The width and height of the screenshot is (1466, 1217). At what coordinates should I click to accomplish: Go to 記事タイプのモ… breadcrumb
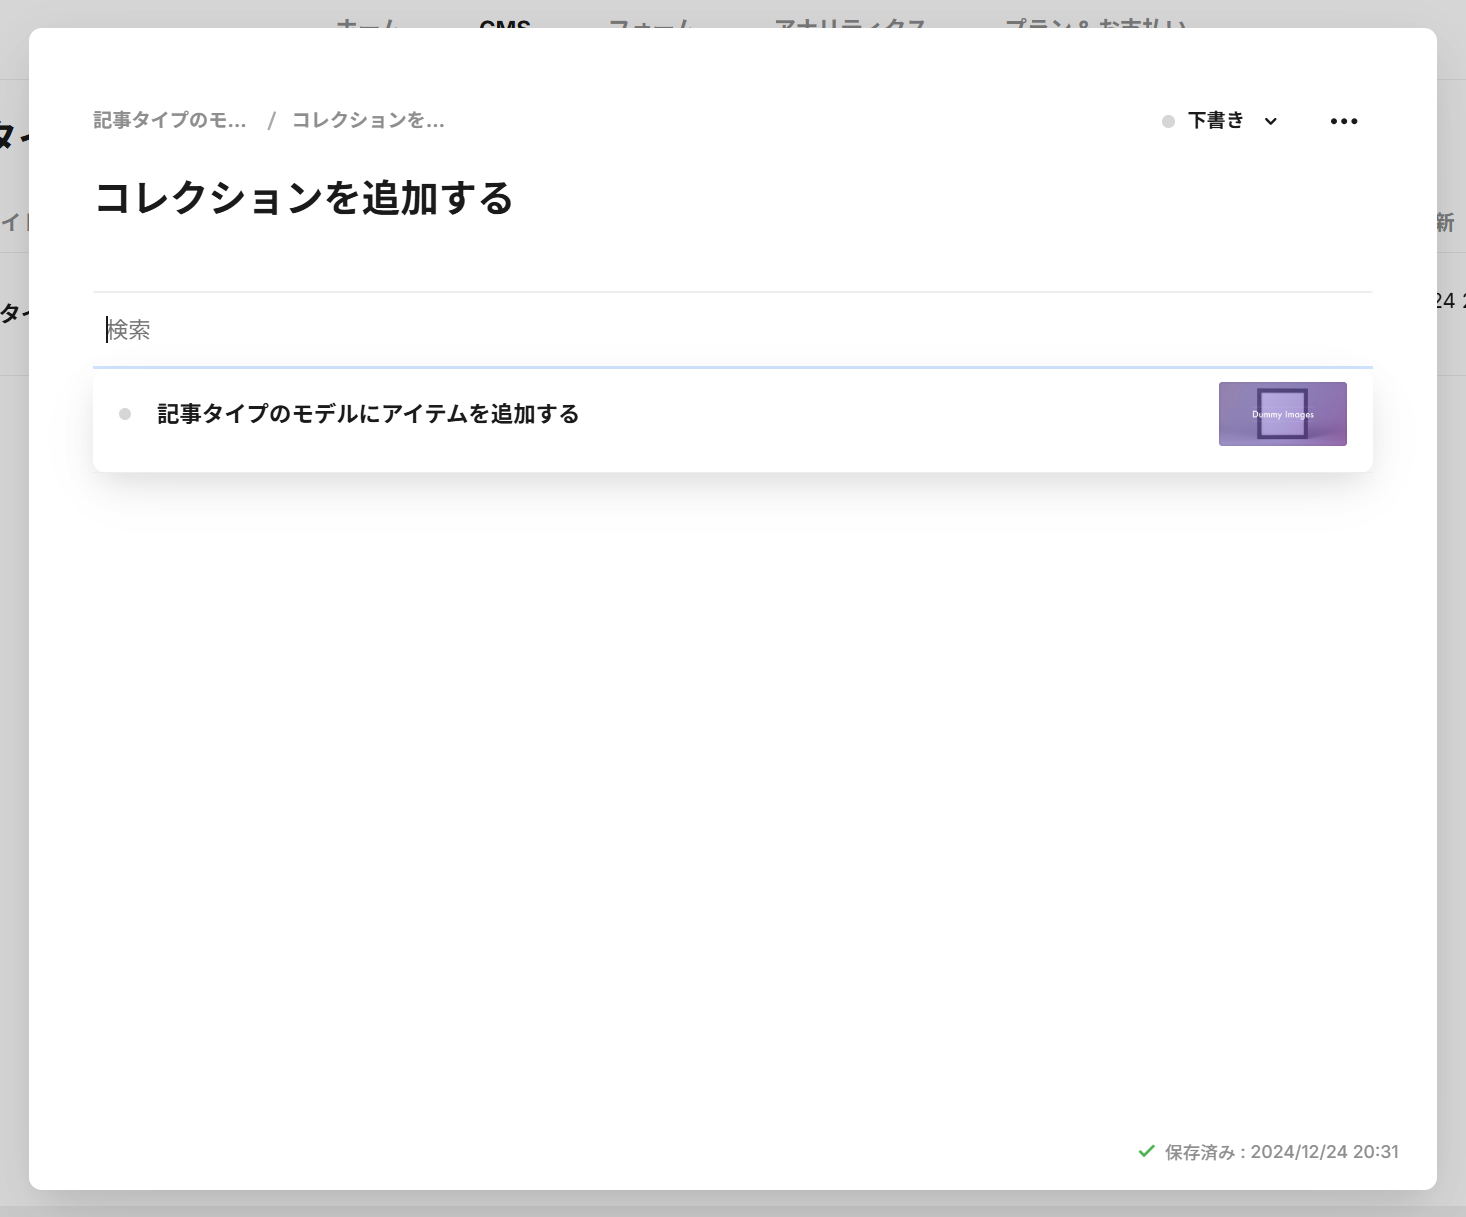point(170,120)
